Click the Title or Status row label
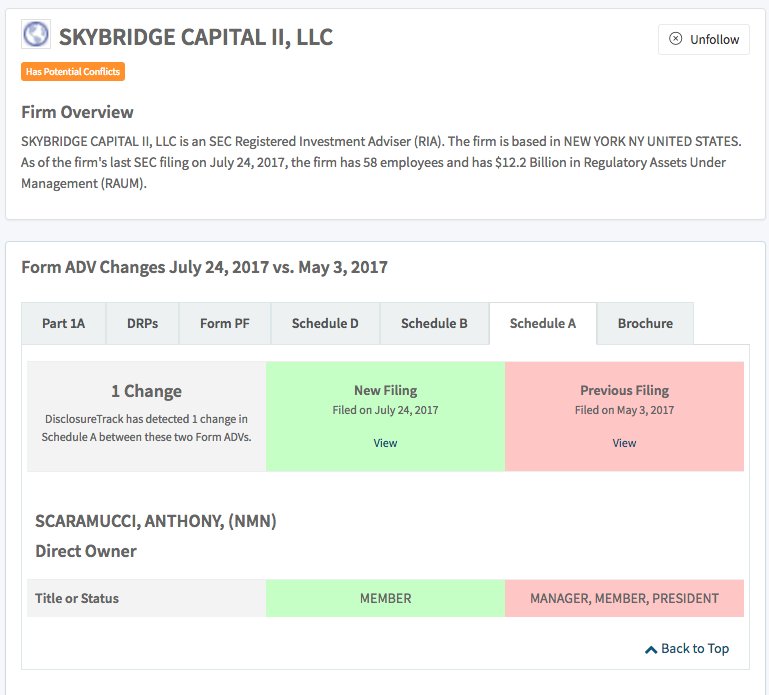Viewport: 769px width, 695px height. [x=77, y=598]
